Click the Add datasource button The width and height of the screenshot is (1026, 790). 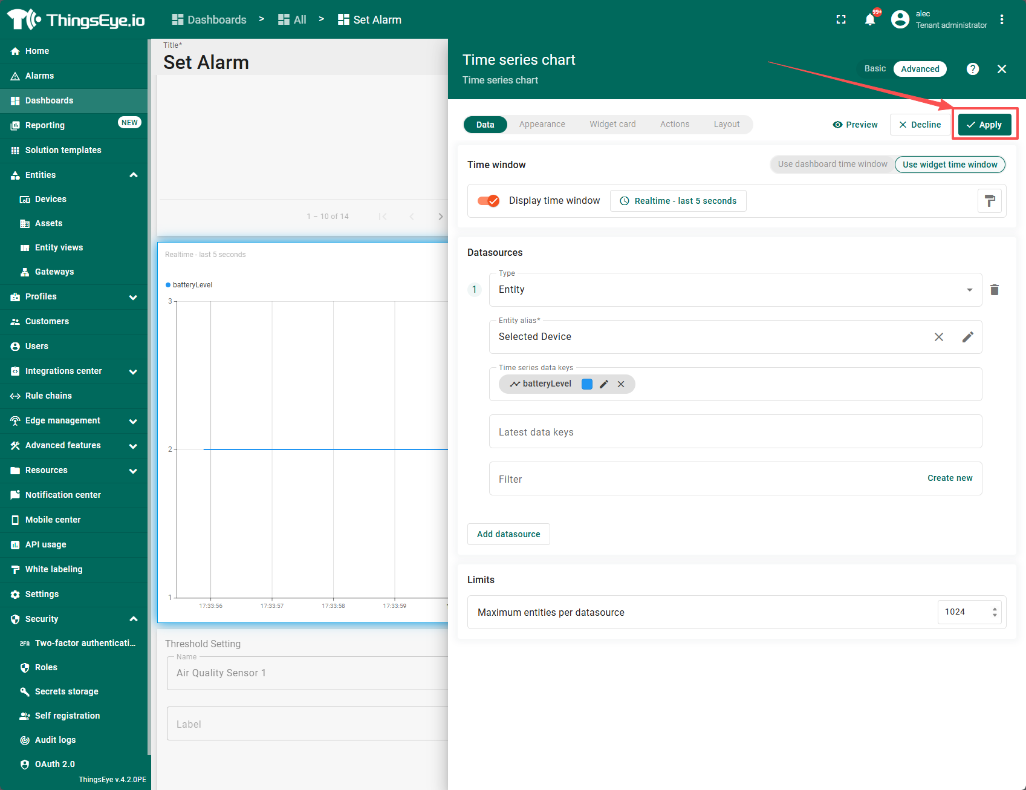508,534
